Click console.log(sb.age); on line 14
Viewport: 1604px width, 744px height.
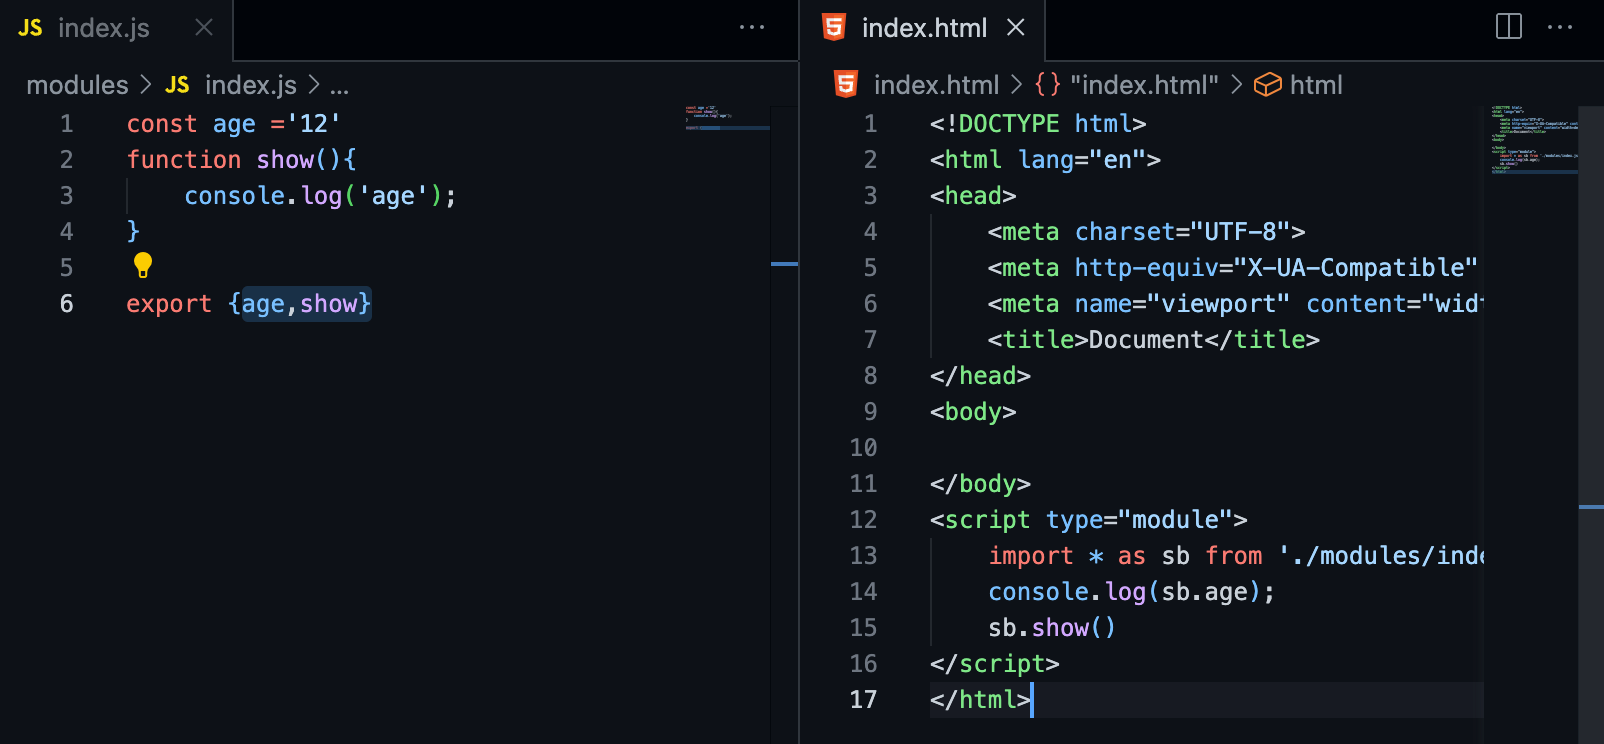pos(1132,591)
